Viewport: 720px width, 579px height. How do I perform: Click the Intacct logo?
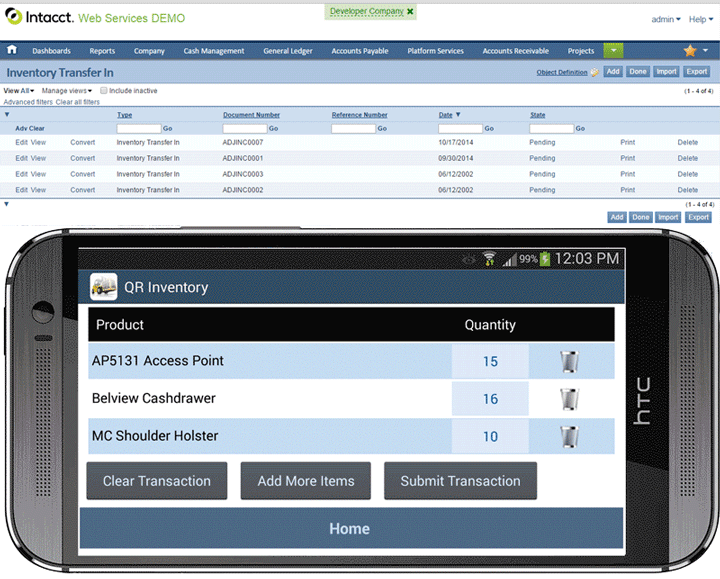point(39,17)
